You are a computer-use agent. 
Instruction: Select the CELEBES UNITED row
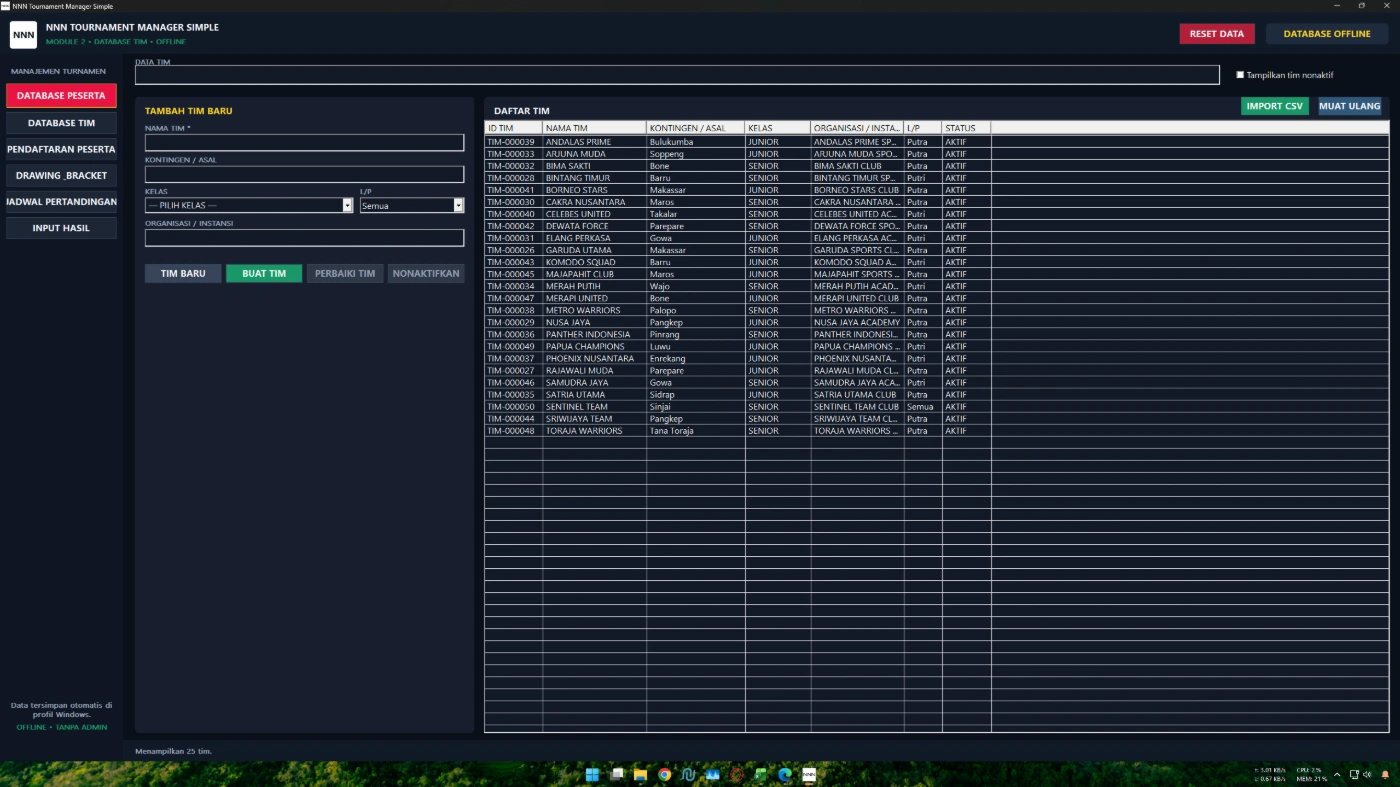[x=937, y=214]
